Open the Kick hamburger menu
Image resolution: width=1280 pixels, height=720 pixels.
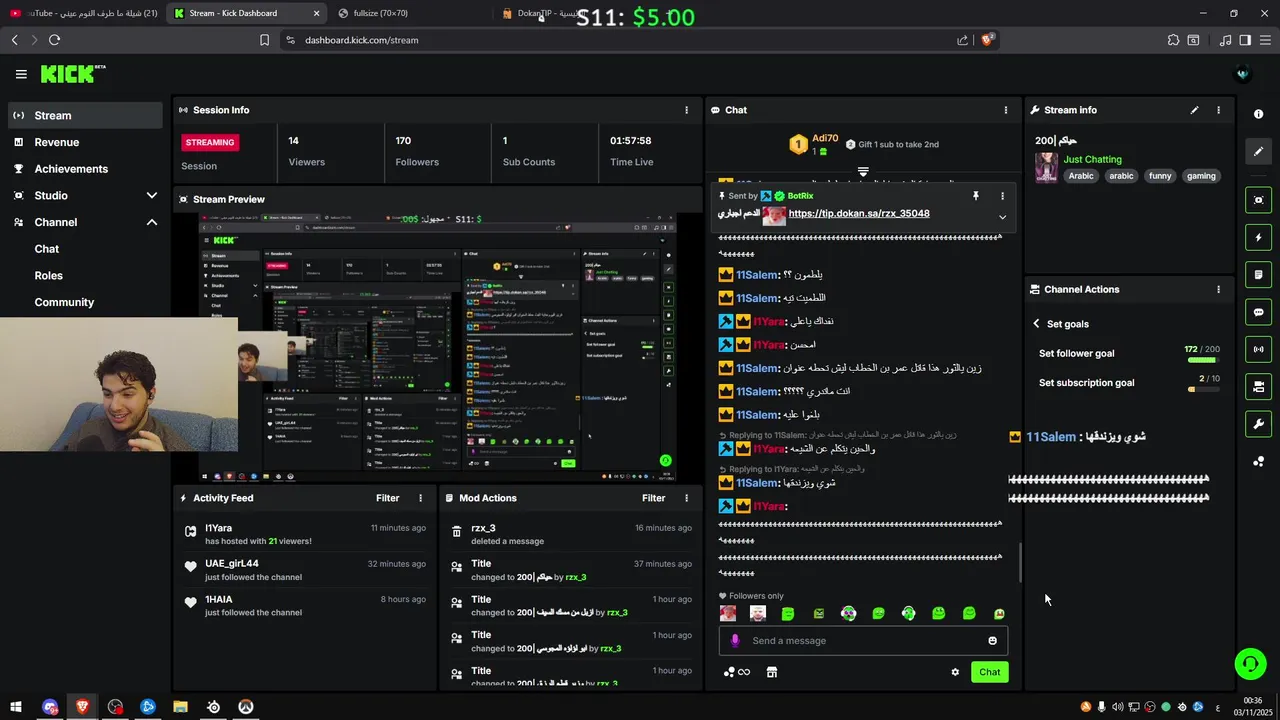pos(21,74)
